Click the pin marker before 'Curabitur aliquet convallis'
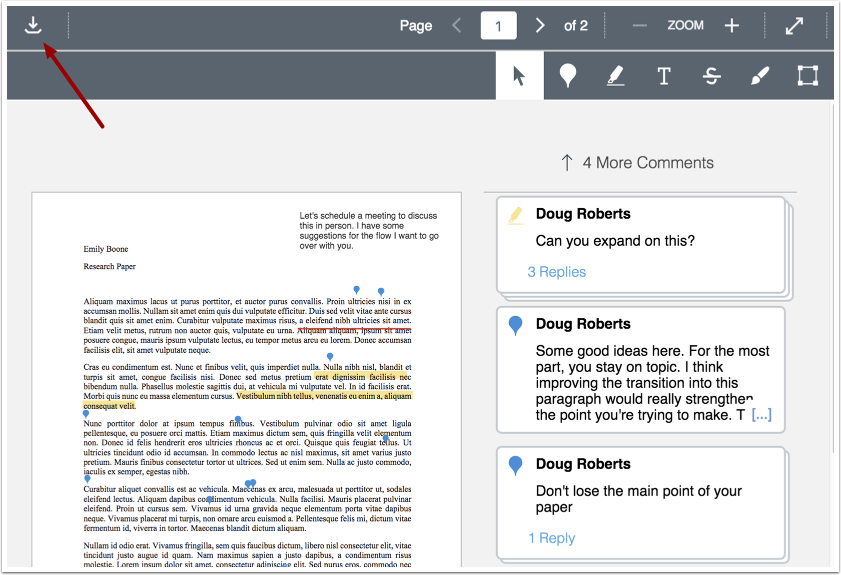 tap(87, 478)
